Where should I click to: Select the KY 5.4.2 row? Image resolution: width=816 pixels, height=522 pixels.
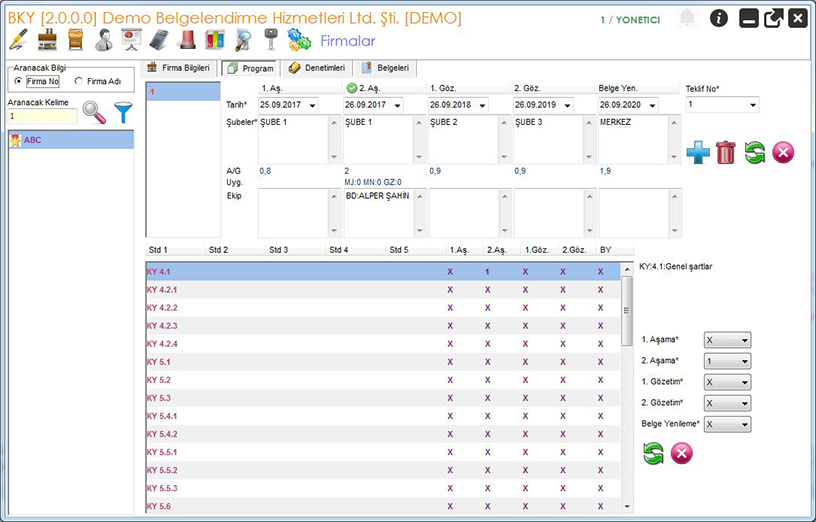point(383,434)
